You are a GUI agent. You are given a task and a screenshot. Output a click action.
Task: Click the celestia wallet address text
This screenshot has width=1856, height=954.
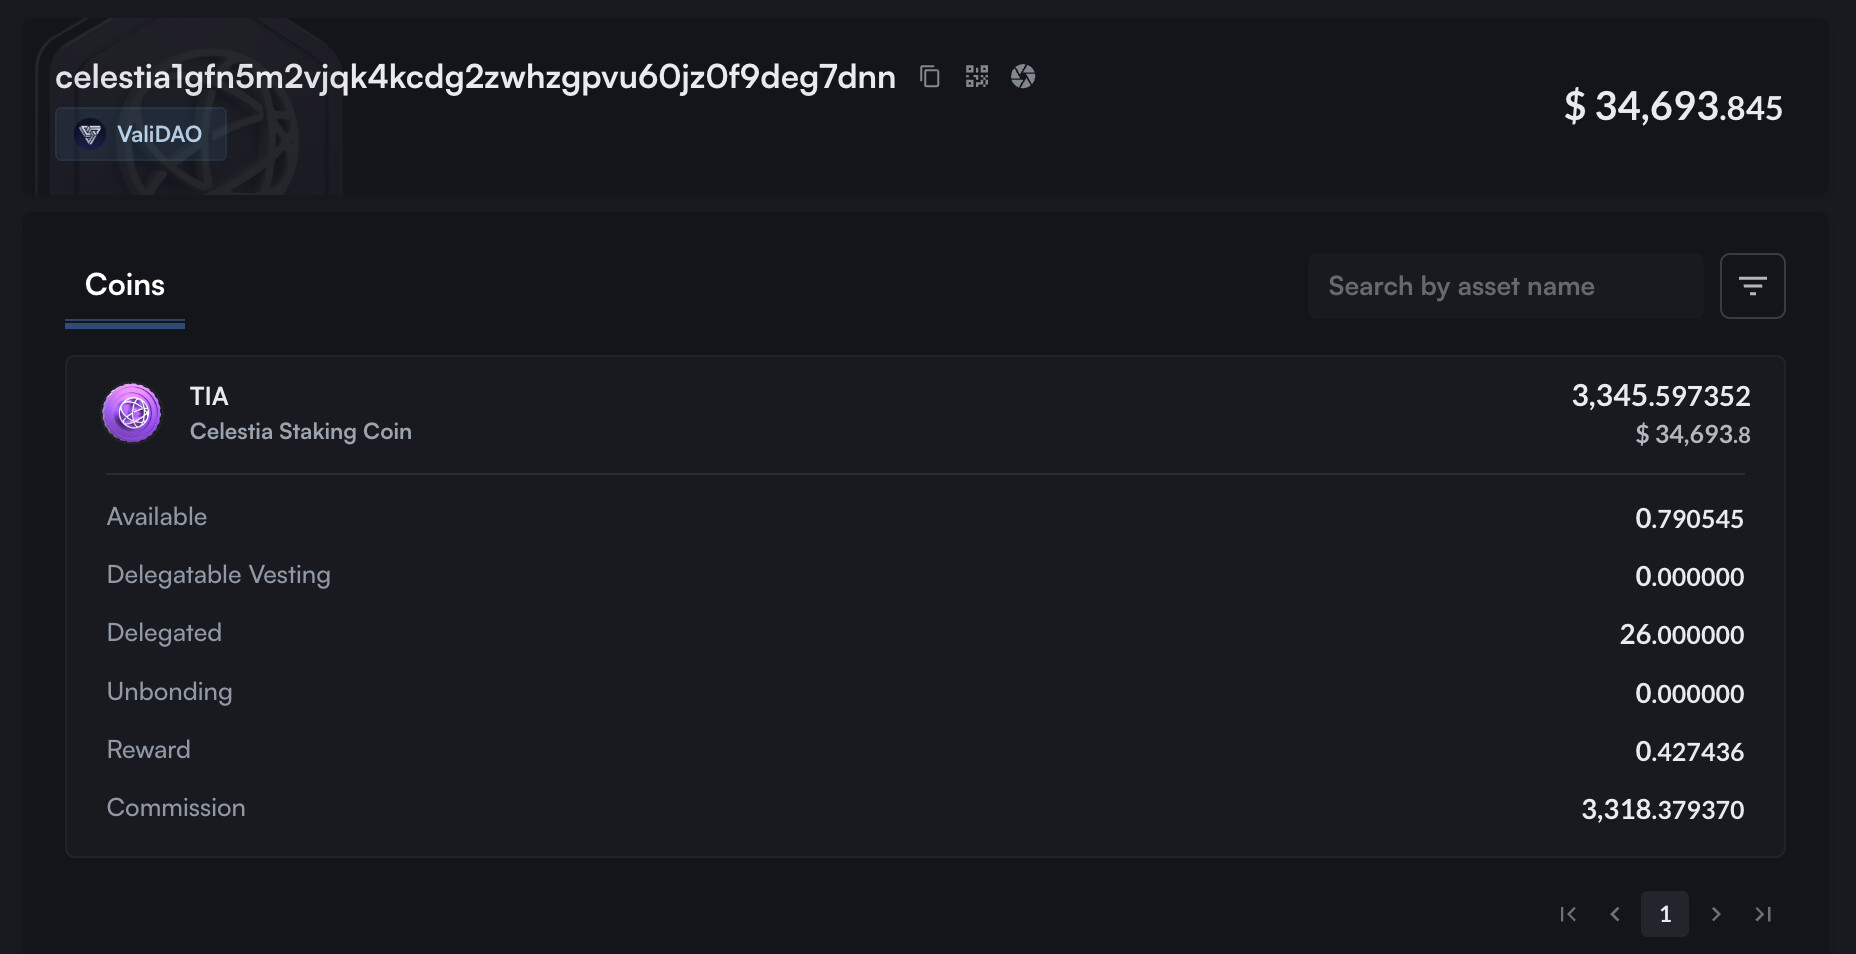[475, 77]
